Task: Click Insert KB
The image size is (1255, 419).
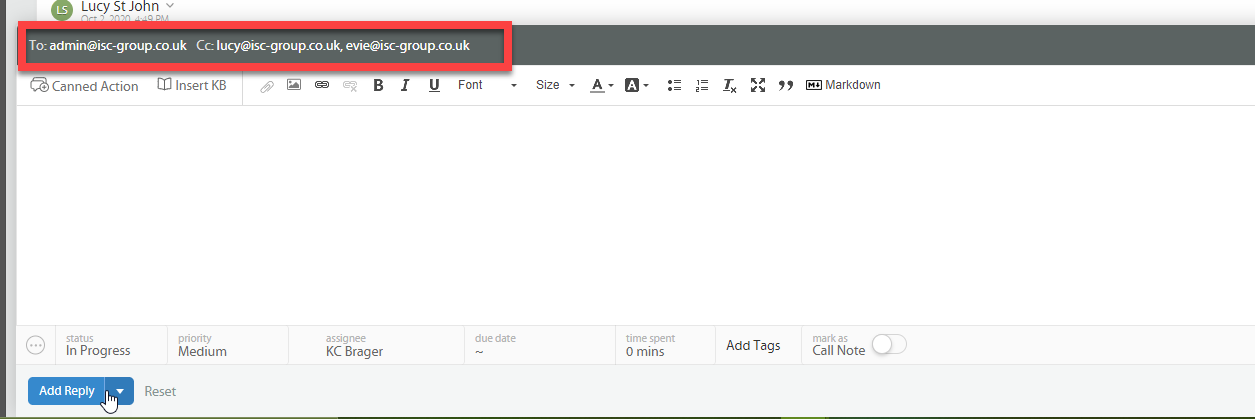Action: tap(192, 85)
